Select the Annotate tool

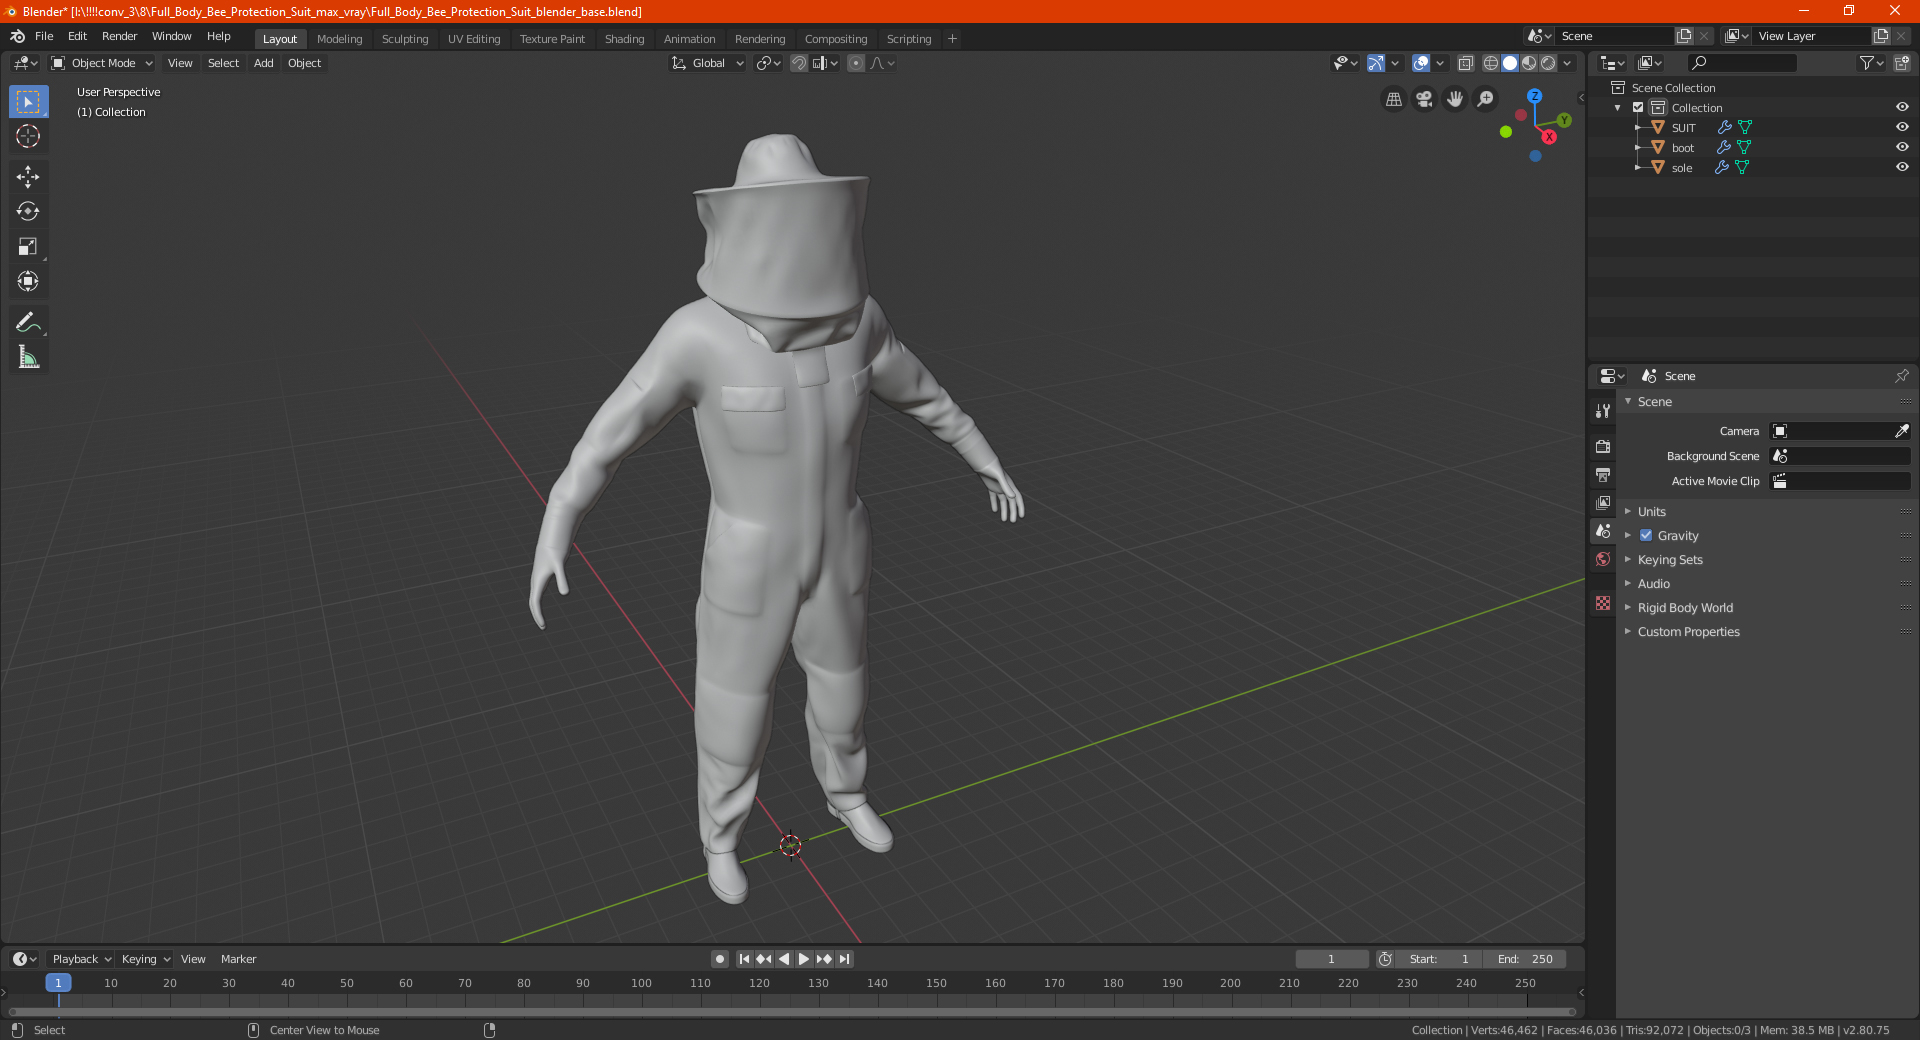click(28, 322)
